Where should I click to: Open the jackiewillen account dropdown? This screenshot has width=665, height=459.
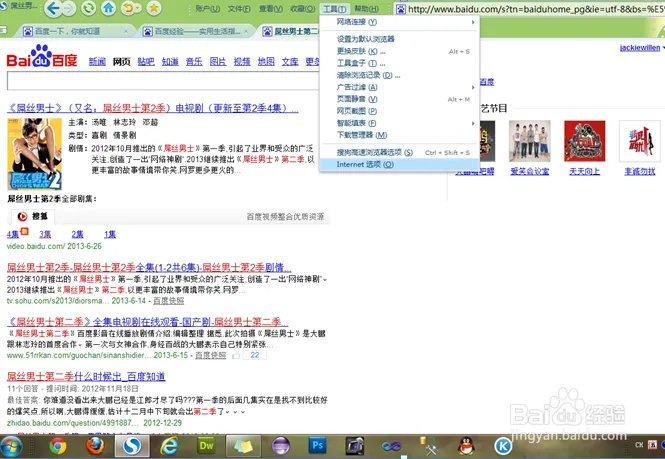coord(642,48)
